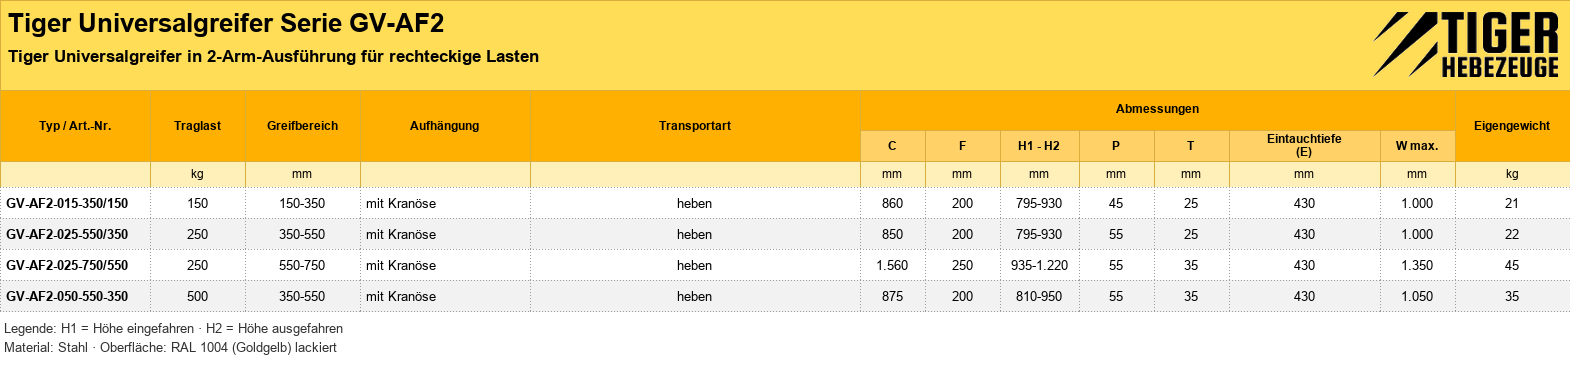
Task: Click the 1.560 value in column C
Action: [x=892, y=265]
